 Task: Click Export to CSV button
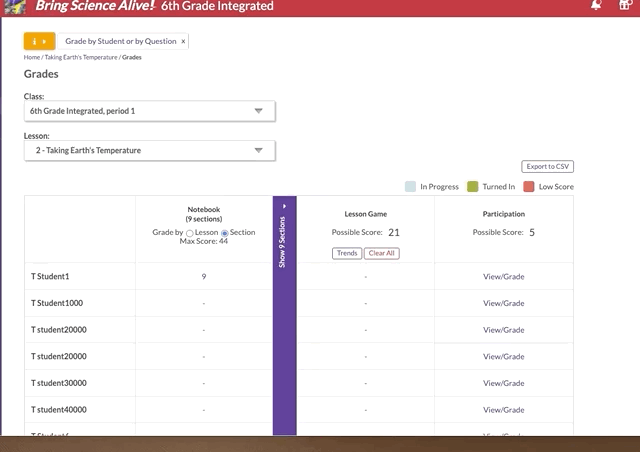coord(547,167)
